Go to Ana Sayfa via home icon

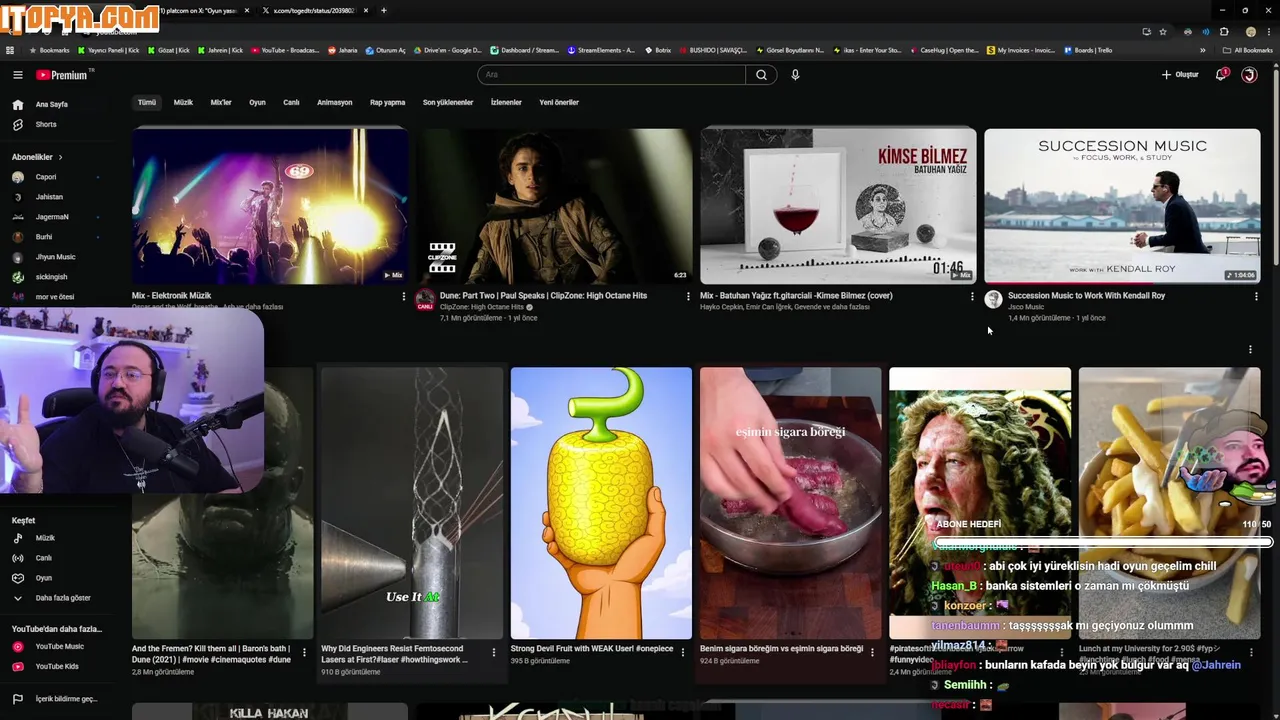point(18,104)
